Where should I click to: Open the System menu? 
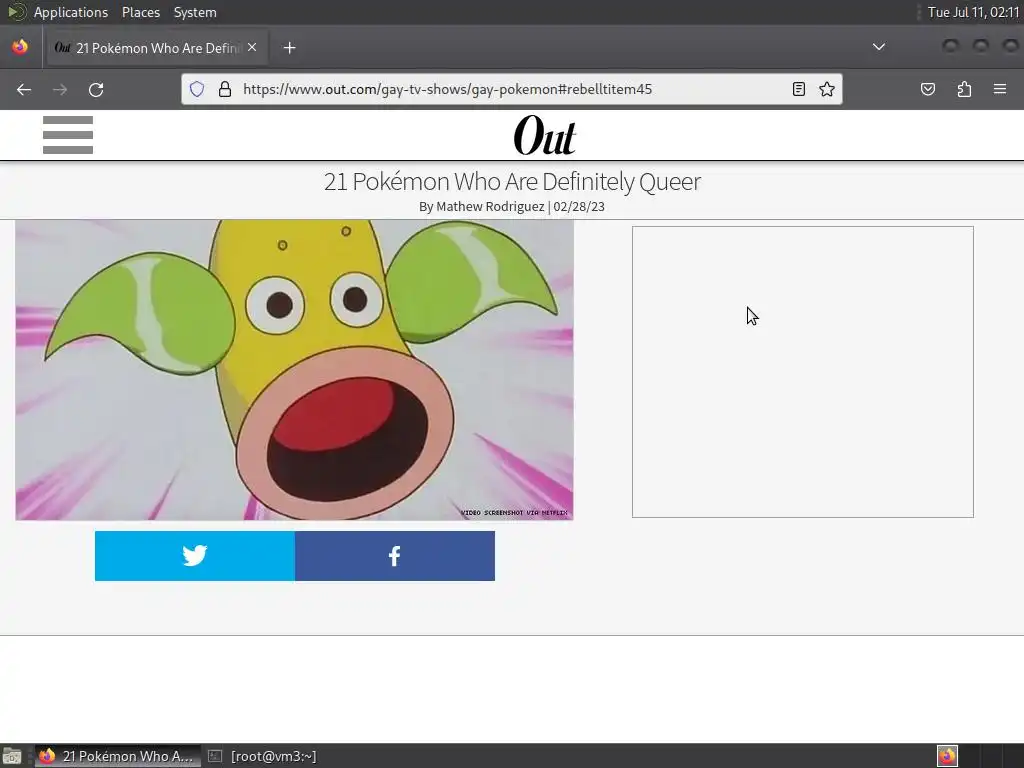click(x=195, y=12)
